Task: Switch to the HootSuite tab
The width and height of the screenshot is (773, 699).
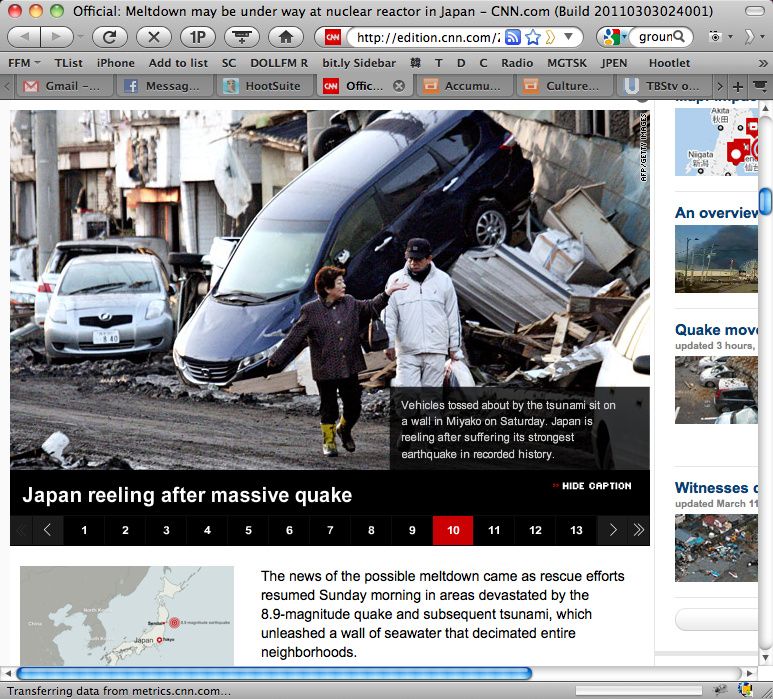Action: click(265, 86)
